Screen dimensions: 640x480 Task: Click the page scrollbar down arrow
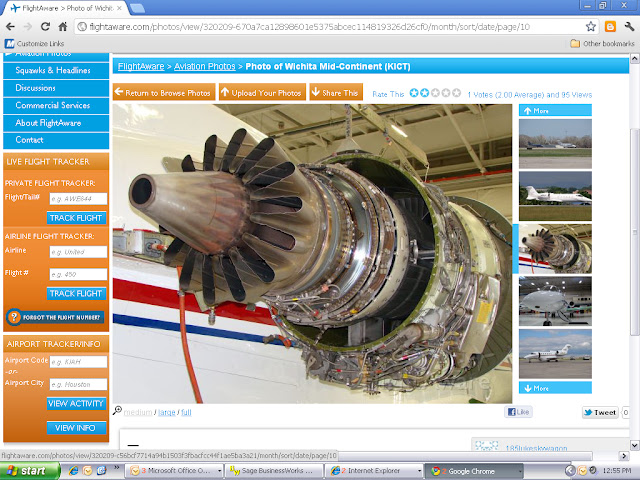tap(634, 445)
